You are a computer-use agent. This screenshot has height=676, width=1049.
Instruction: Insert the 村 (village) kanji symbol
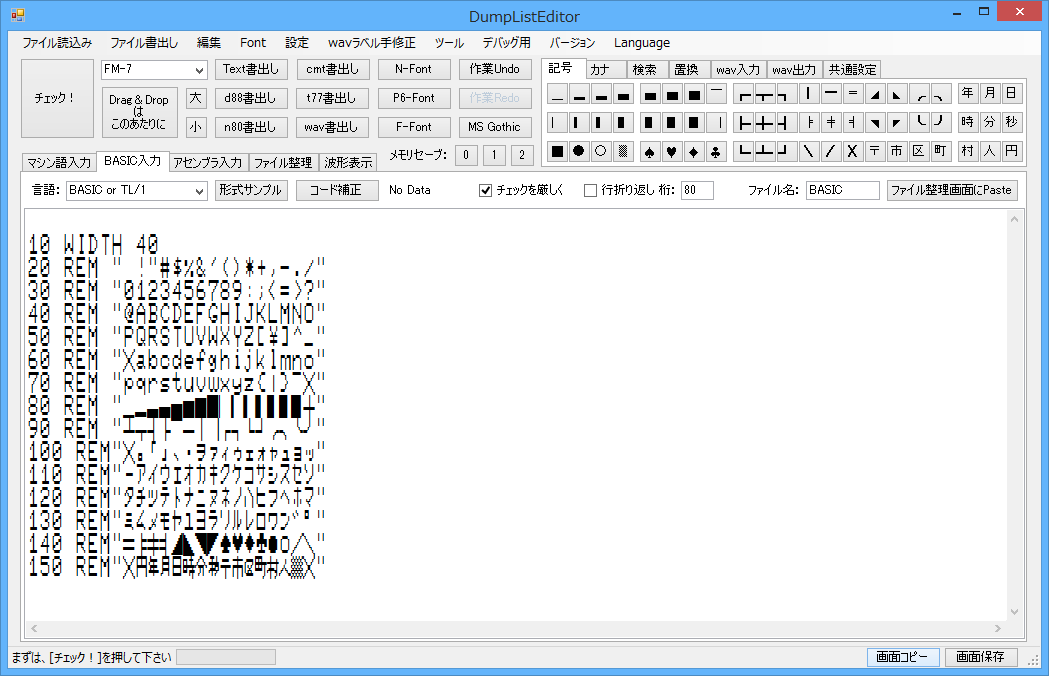coord(967,151)
